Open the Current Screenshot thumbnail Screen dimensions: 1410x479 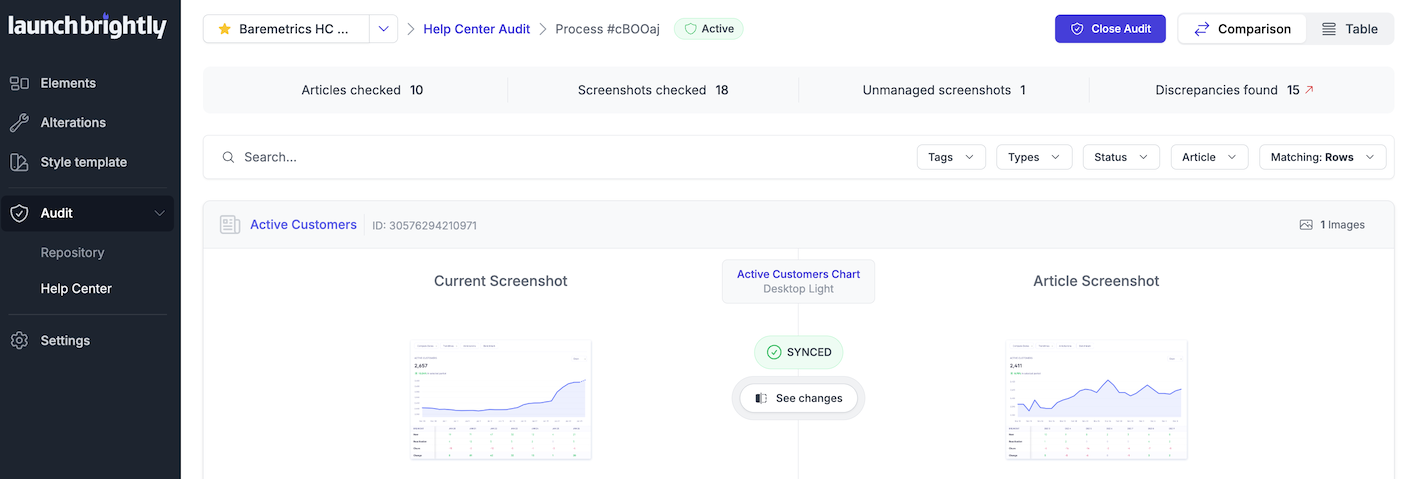point(501,399)
